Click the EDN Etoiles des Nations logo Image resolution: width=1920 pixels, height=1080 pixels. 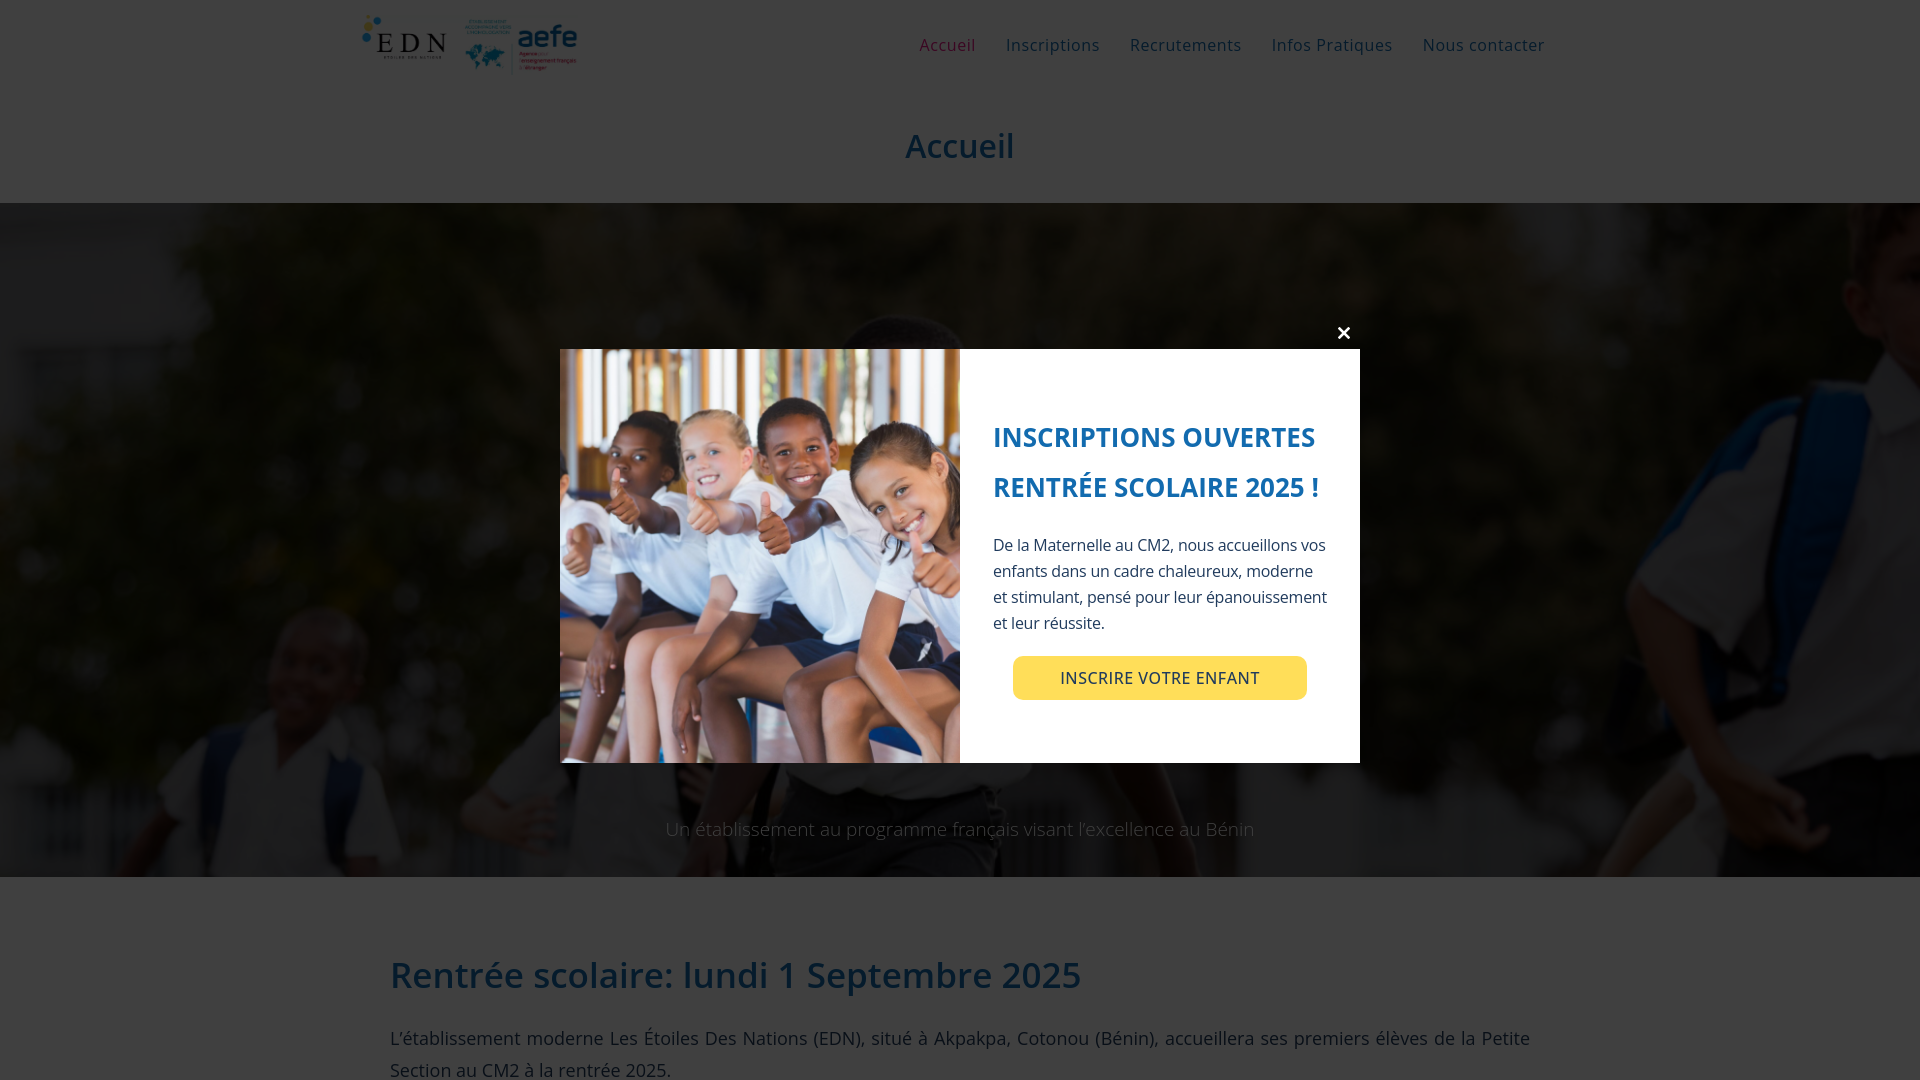(404, 38)
